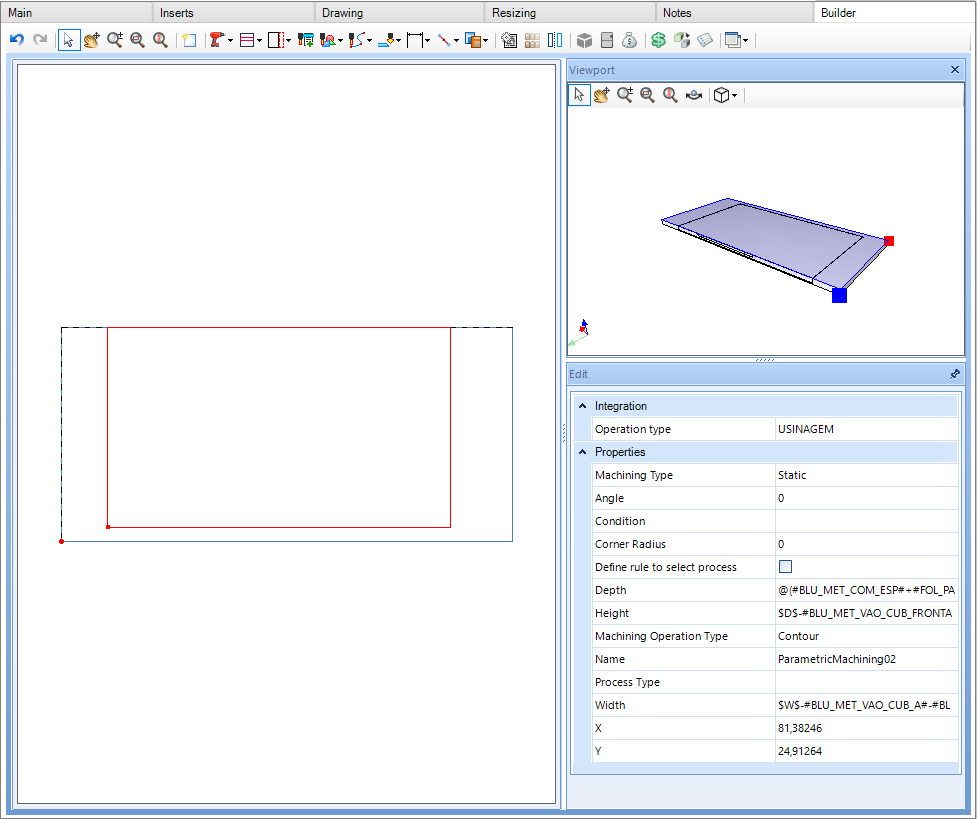977x819 pixels.
Task: Select the pan hand tool in main toolbar
Action: pos(92,40)
